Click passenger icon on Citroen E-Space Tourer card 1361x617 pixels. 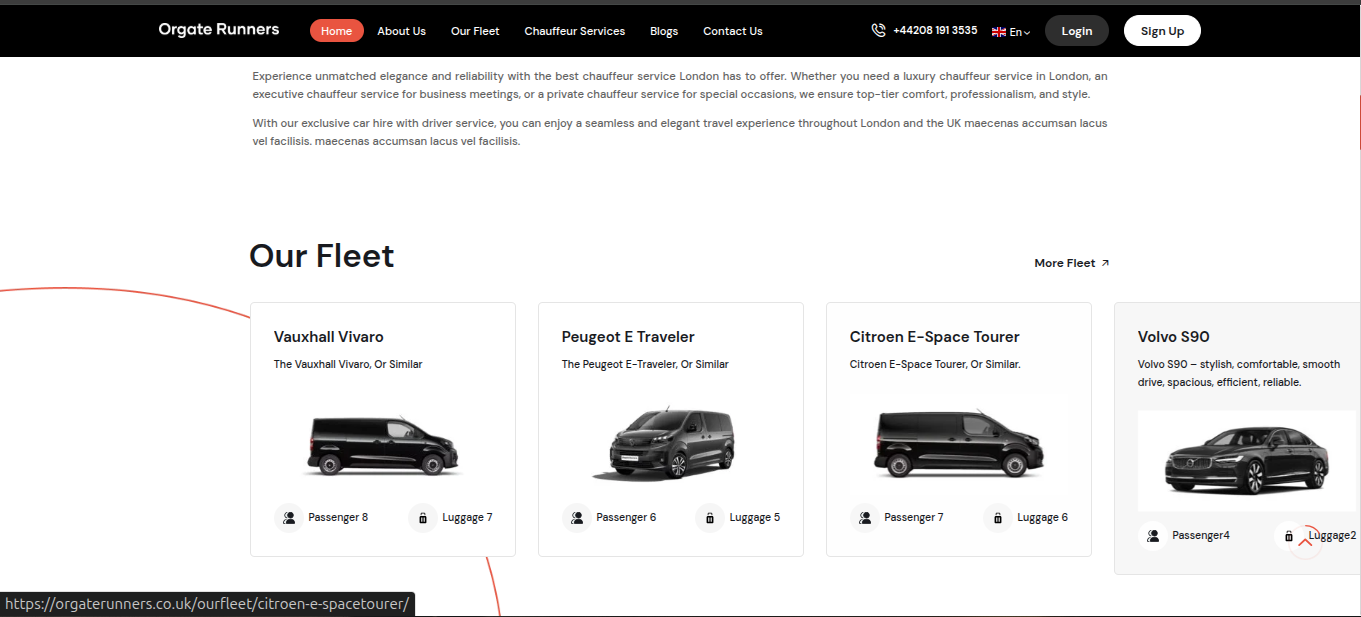tap(865, 518)
